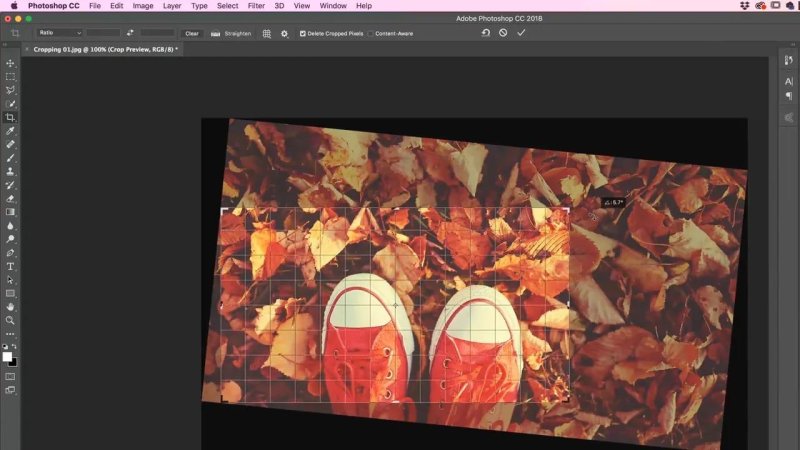Screen dimensions: 800x450
Task: Select the Dodge tool
Action: (10, 239)
